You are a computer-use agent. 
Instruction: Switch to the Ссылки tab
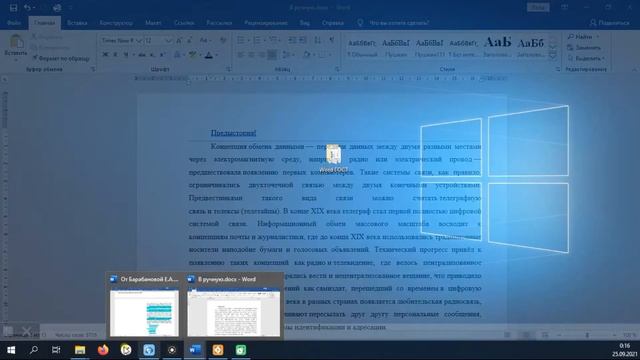[184, 23]
